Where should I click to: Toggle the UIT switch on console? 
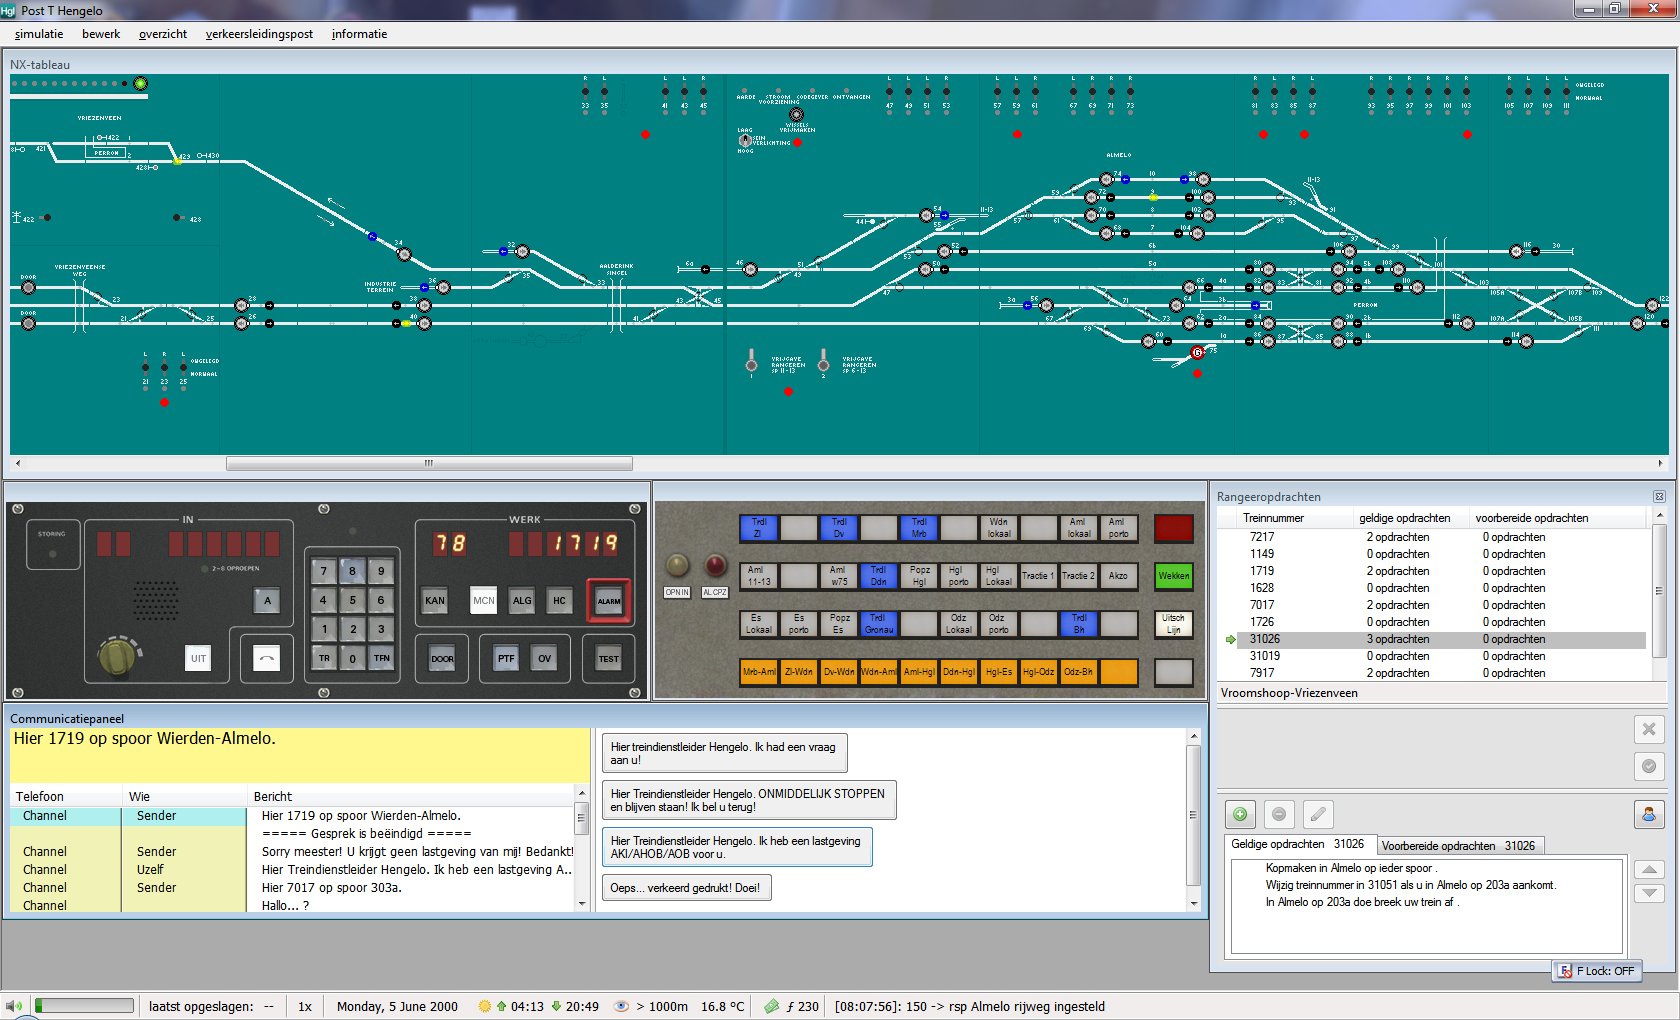(x=198, y=658)
